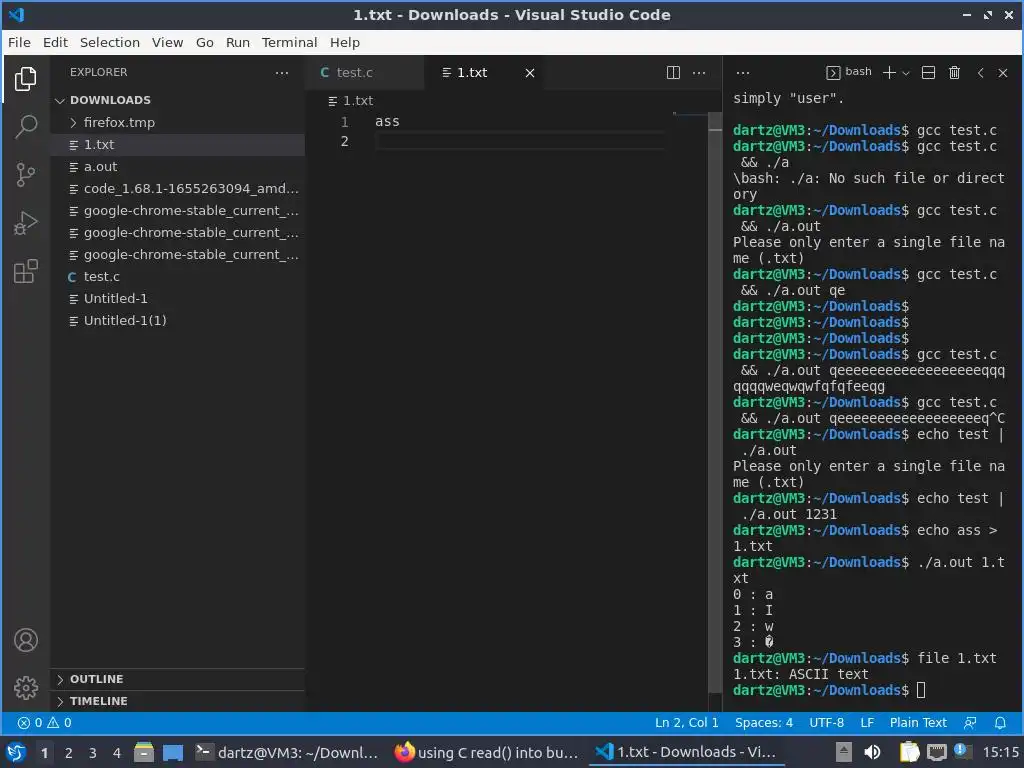Open a.out in the Explorer
The height and width of the screenshot is (768, 1024).
click(x=178, y=167)
